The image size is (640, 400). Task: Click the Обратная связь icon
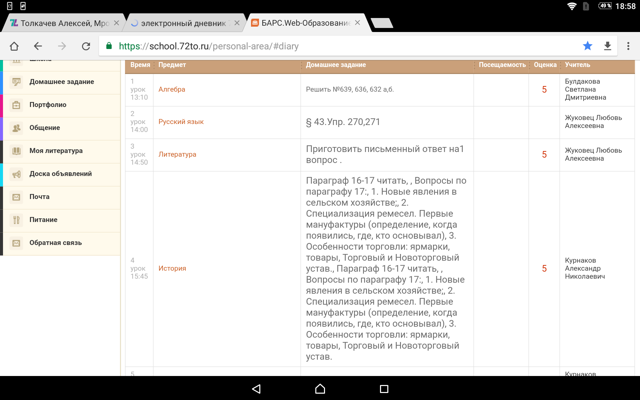16,243
